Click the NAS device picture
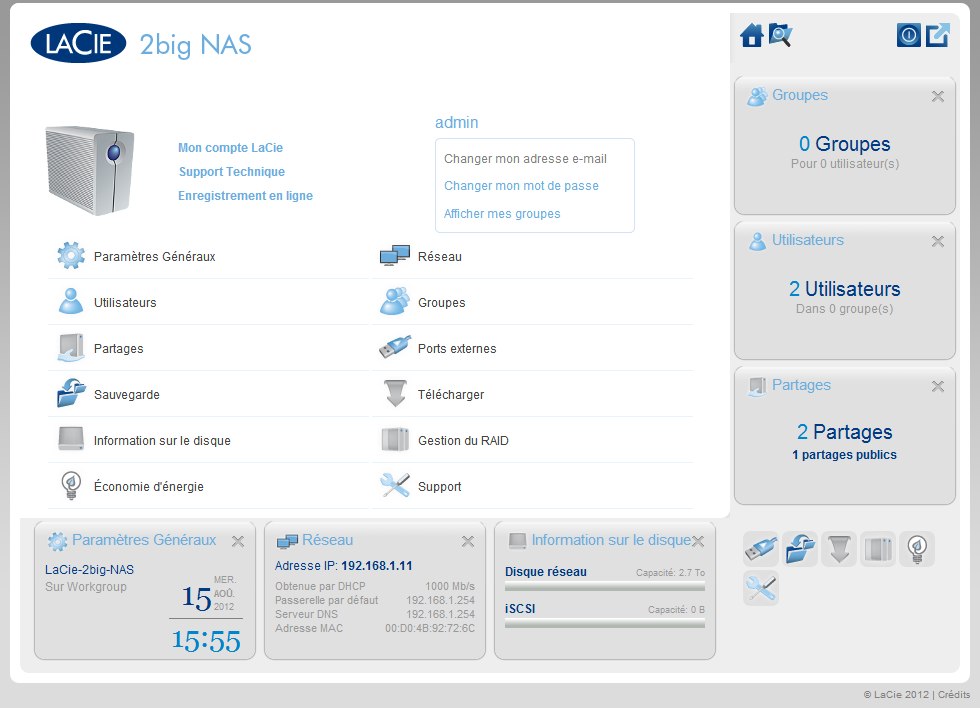Viewport: 980px width, 708px height. 90,170
